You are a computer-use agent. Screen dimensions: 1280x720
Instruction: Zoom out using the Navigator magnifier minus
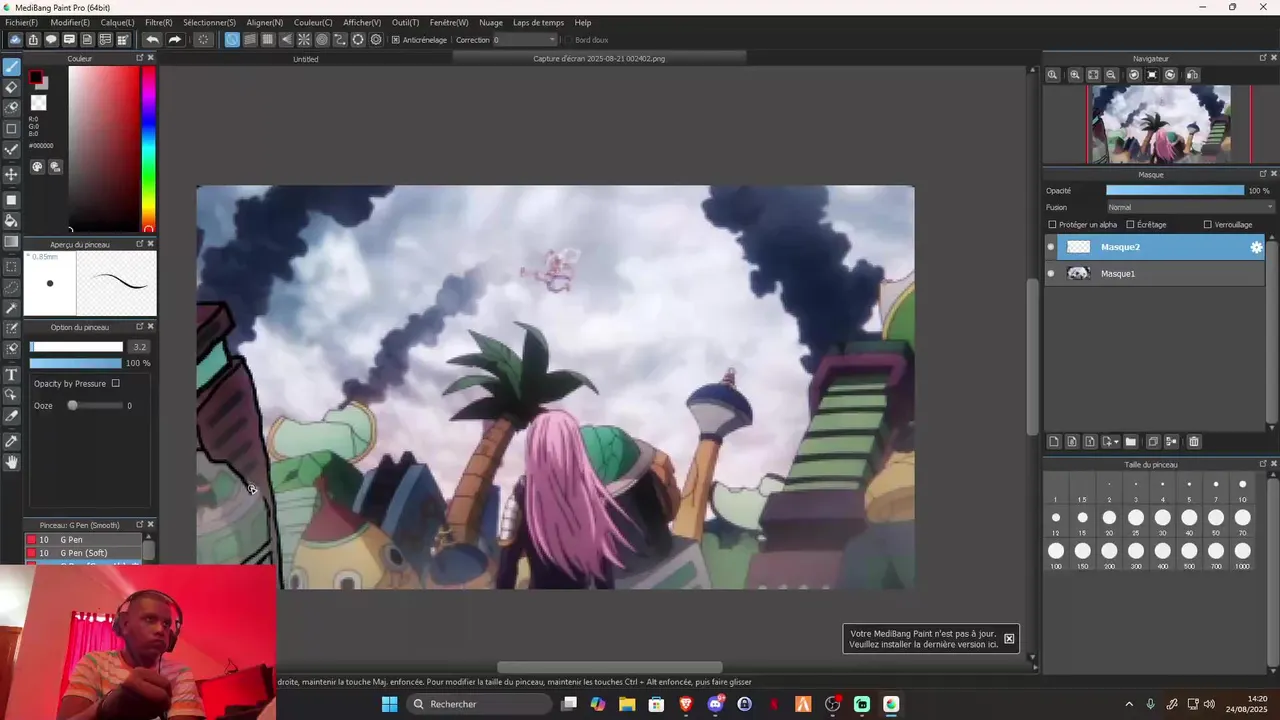click(1111, 75)
